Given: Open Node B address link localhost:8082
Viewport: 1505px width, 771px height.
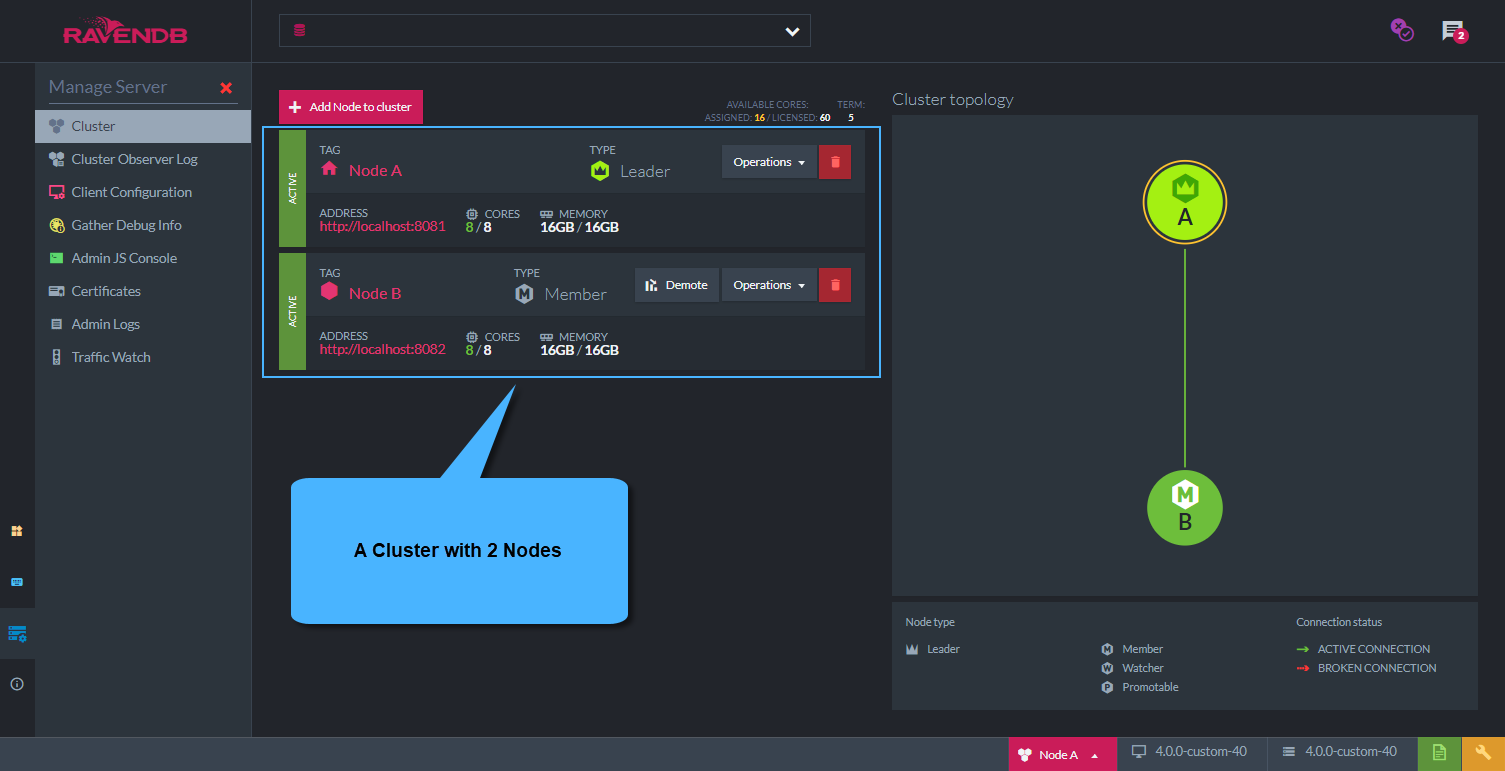Looking at the screenshot, I should (x=382, y=350).
